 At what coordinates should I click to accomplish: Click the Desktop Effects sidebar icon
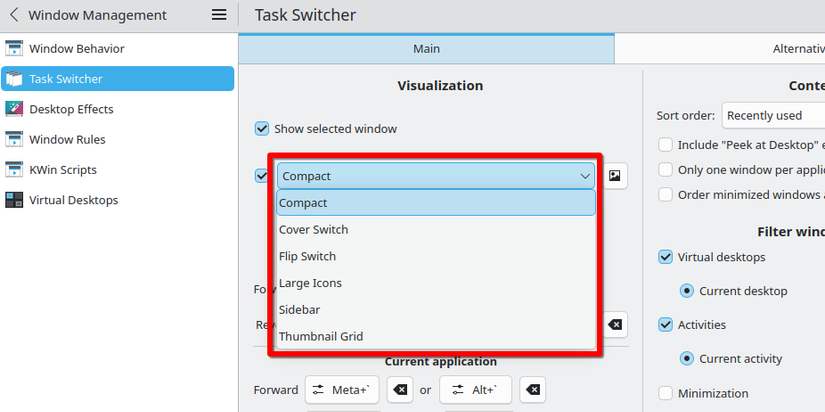coord(14,109)
